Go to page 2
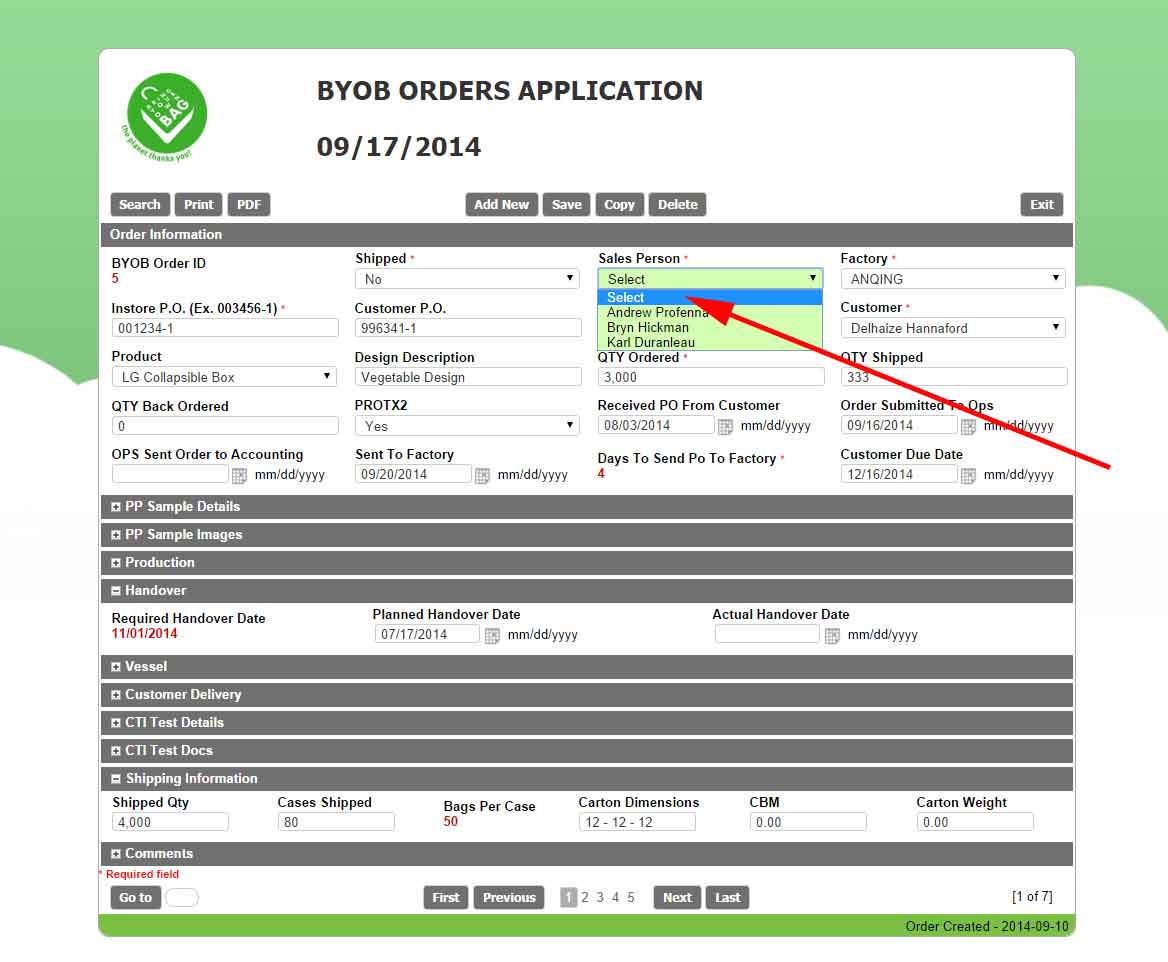This screenshot has width=1168, height=962. (585, 897)
